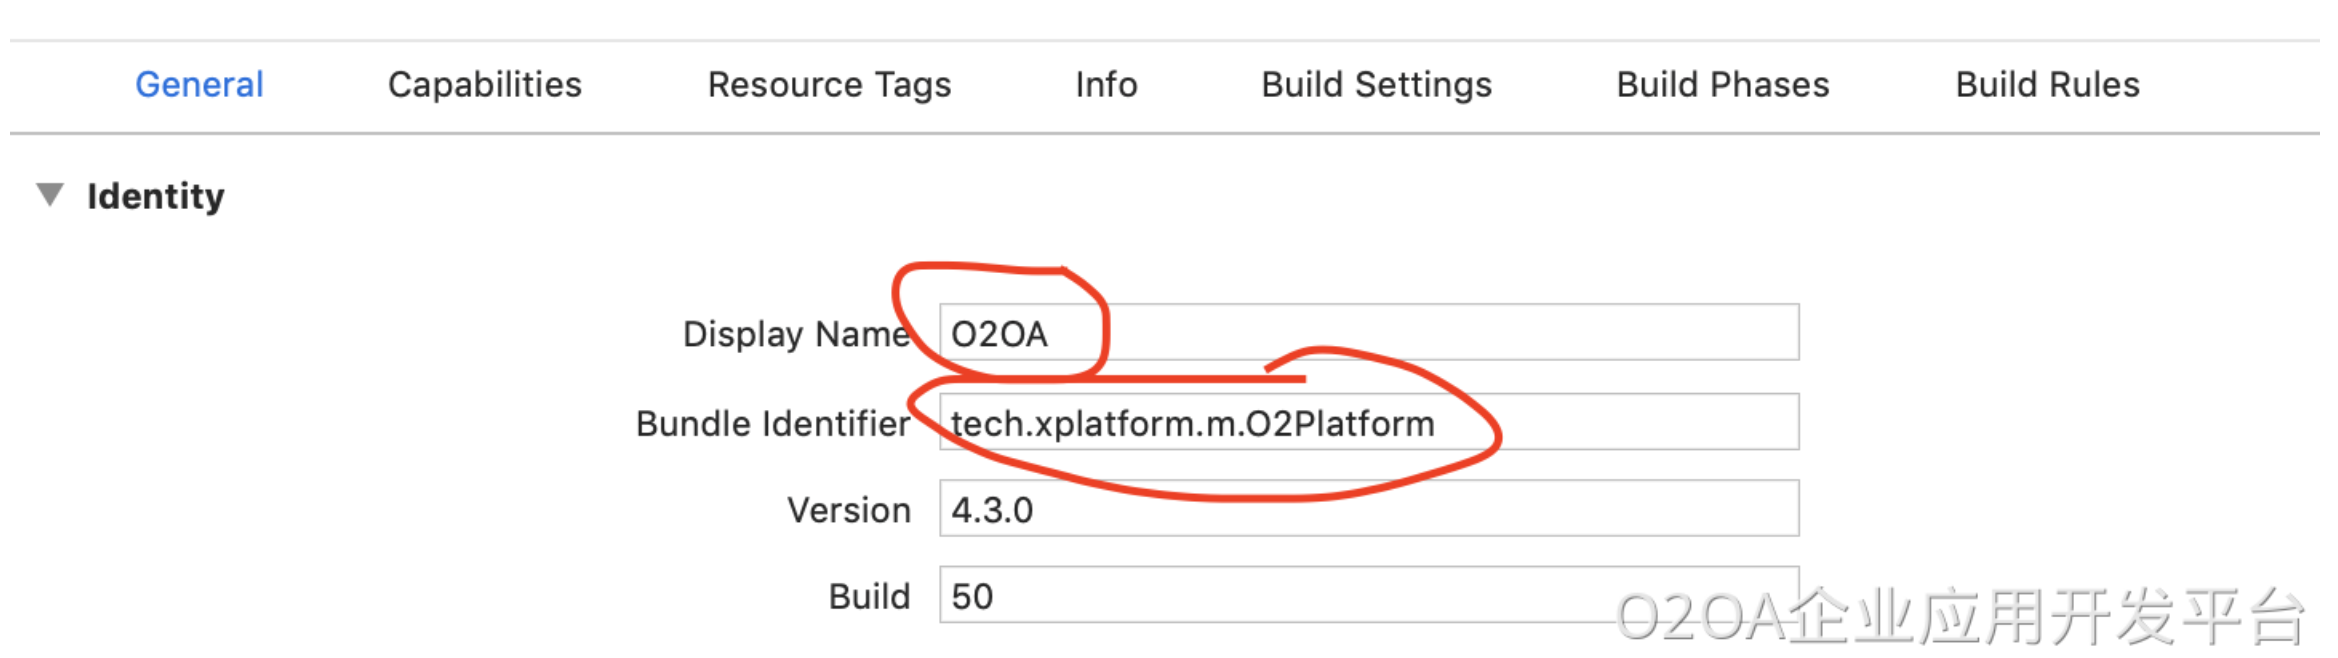Click the O2OA企业应用开发平台 watermark text
The height and width of the screenshot is (658, 2338).
click(x=1960, y=617)
